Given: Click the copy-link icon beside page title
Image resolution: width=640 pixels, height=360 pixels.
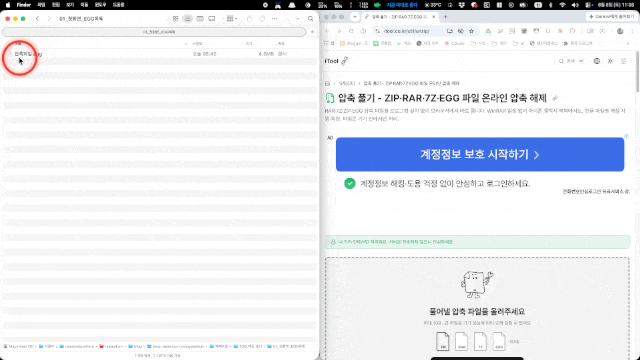Looking at the screenshot, I should coord(555,98).
